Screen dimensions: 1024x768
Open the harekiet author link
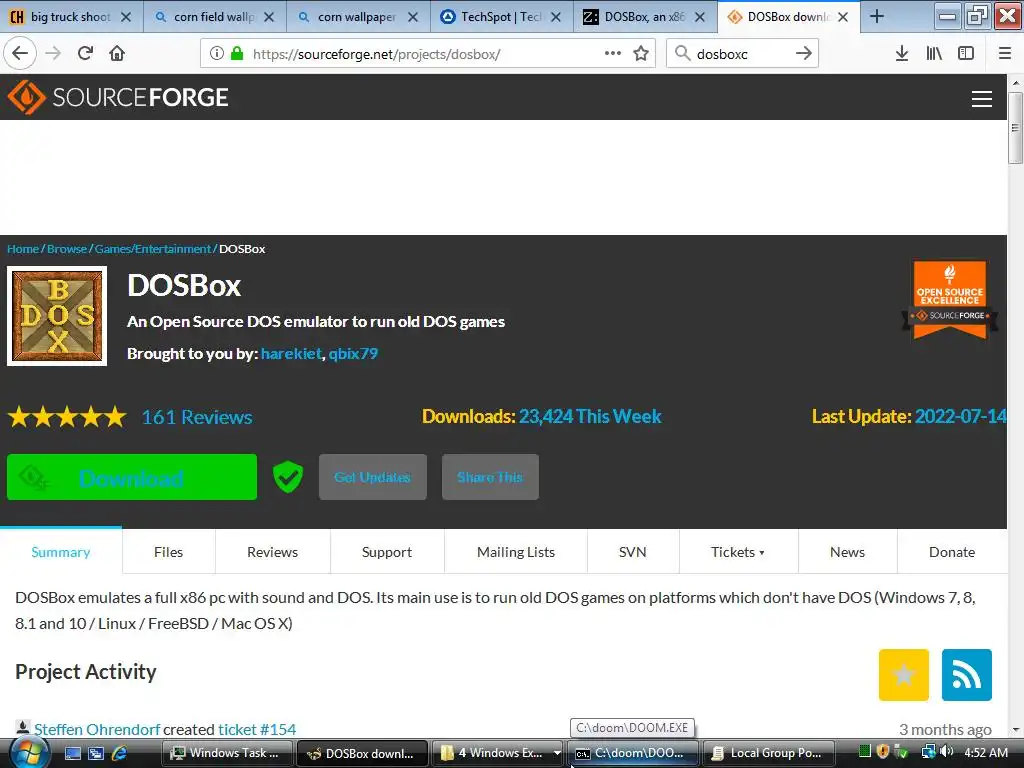291,353
